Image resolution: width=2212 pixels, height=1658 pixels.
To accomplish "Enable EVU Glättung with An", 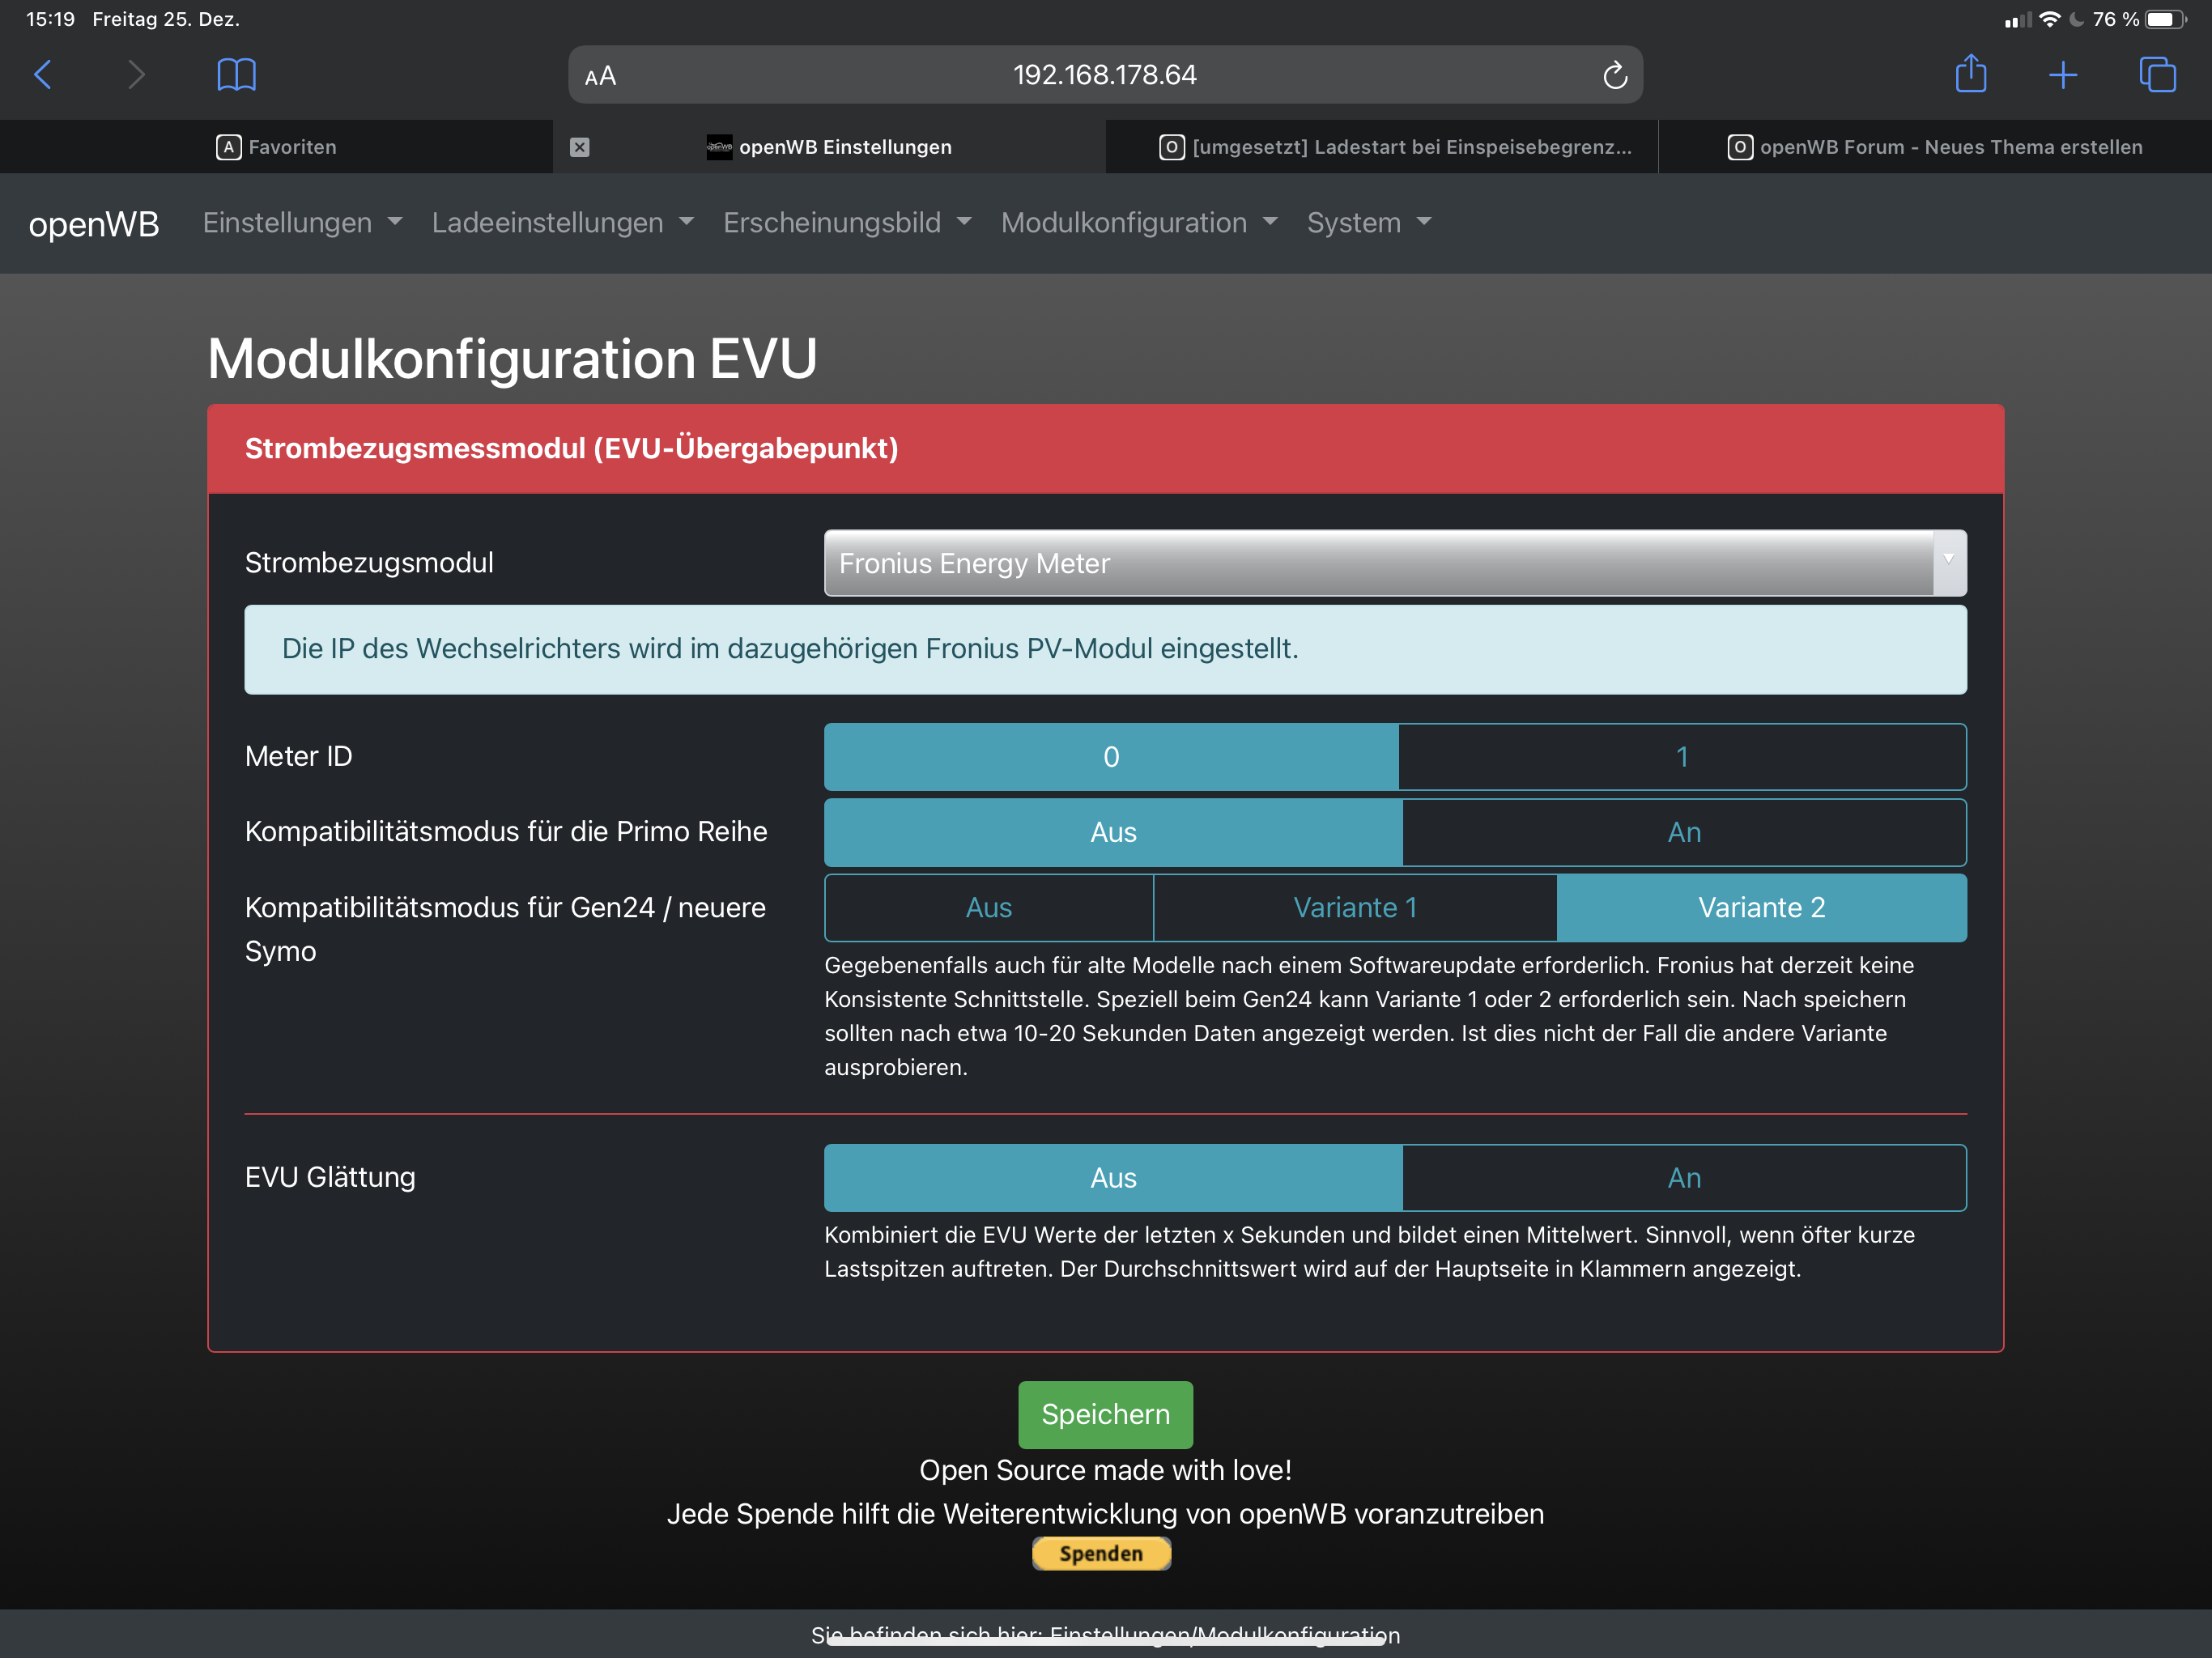I will (1683, 1178).
